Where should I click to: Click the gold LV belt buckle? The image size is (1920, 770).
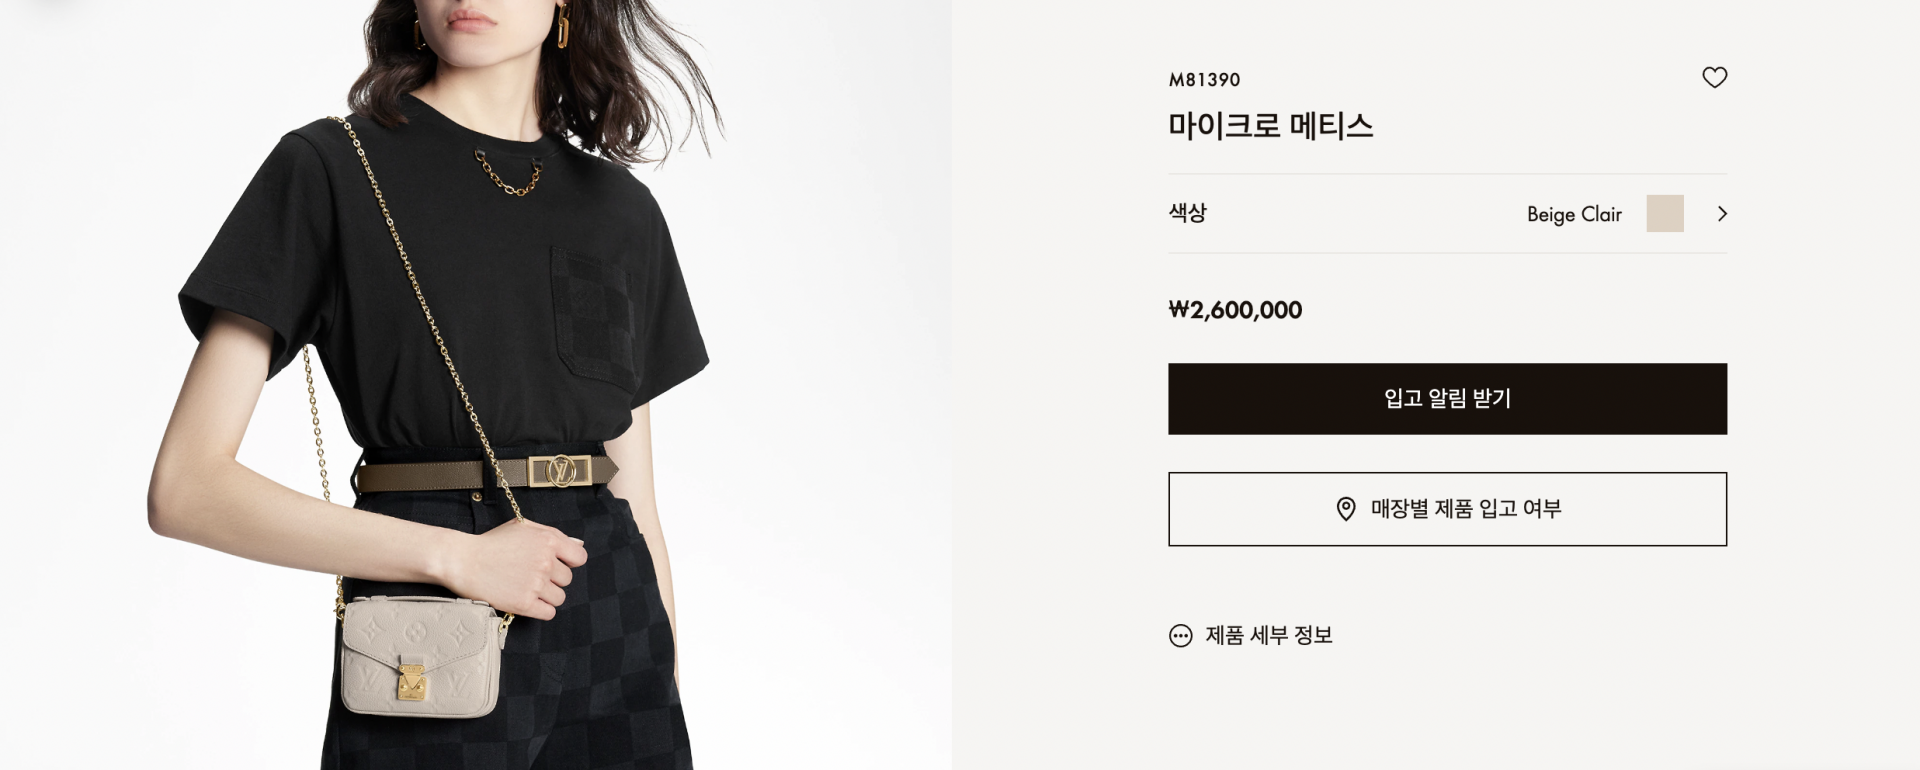coord(561,471)
